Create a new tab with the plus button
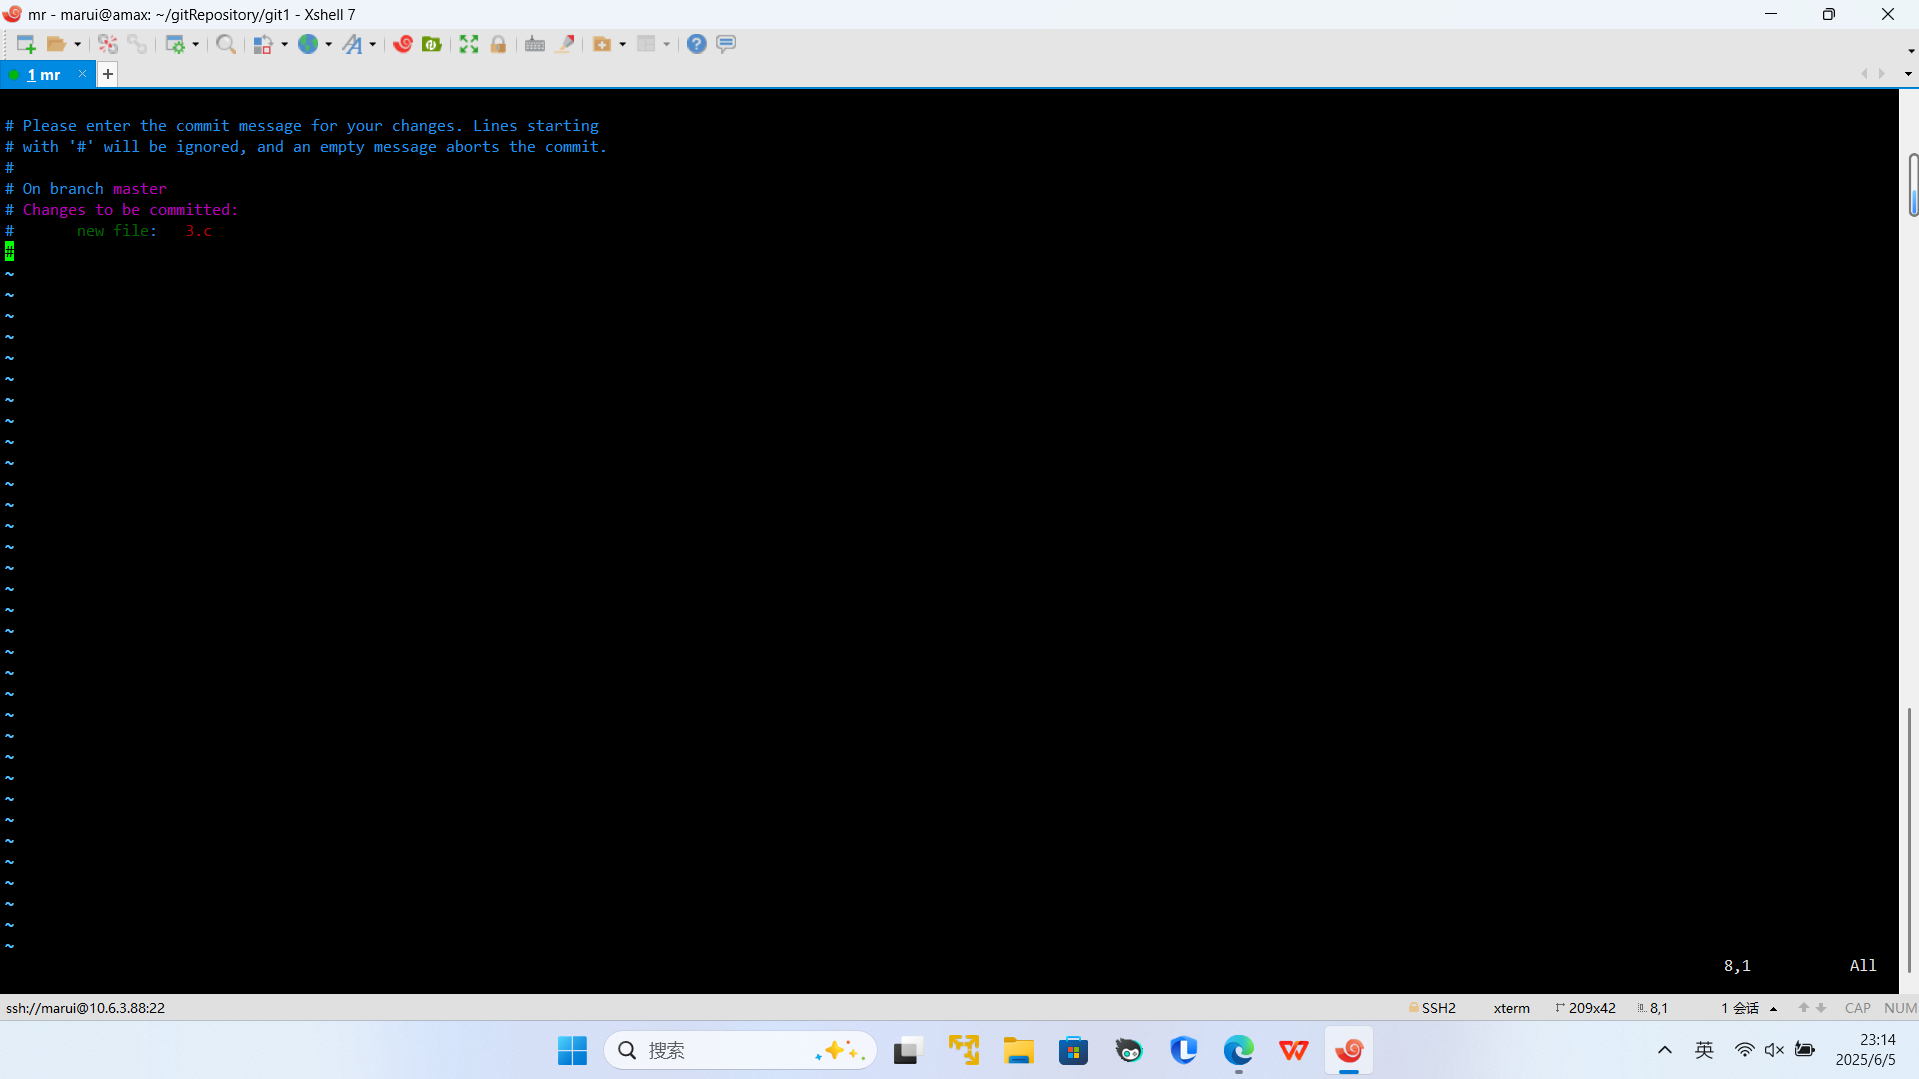Screen dimensions: 1919x1079 pyautogui.click(x=107, y=74)
